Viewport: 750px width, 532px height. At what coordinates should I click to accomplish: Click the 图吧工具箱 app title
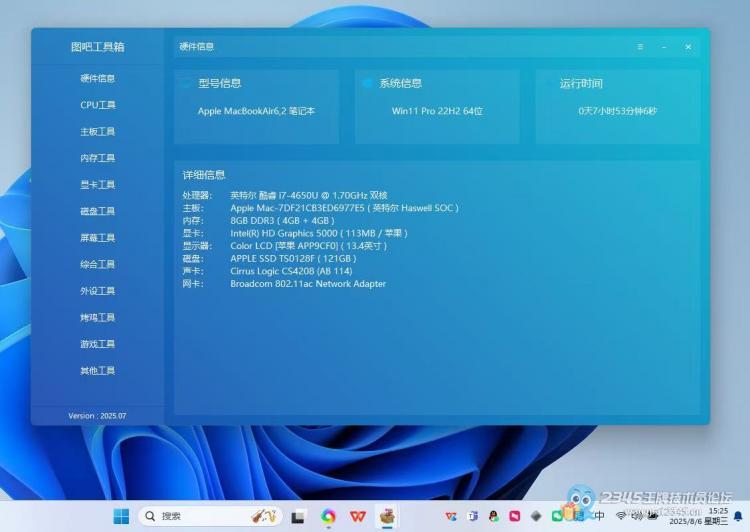[x=98, y=47]
